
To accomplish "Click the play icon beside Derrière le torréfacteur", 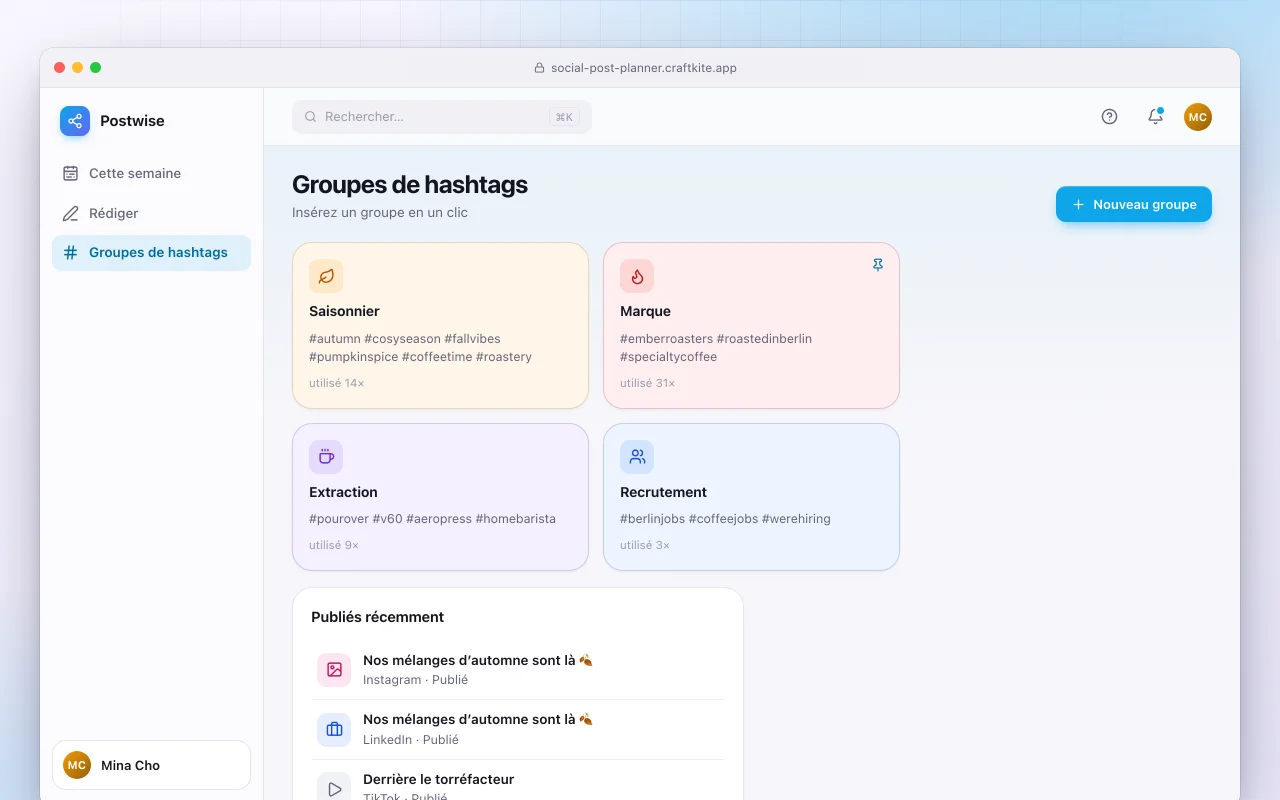I will 334,789.
